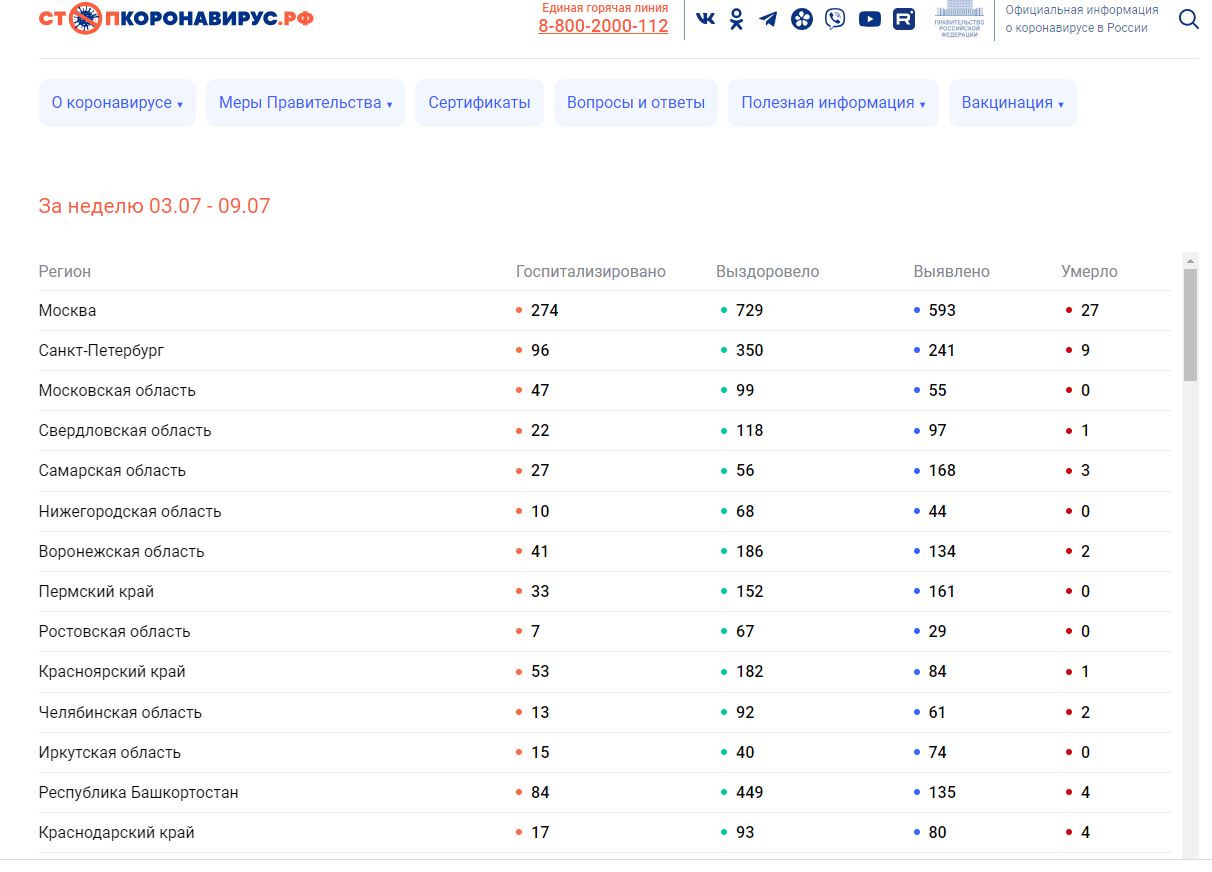Click the Регион column header
Image resolution: width=1212 pixels, height=872 pixels.
coord(65,272)
